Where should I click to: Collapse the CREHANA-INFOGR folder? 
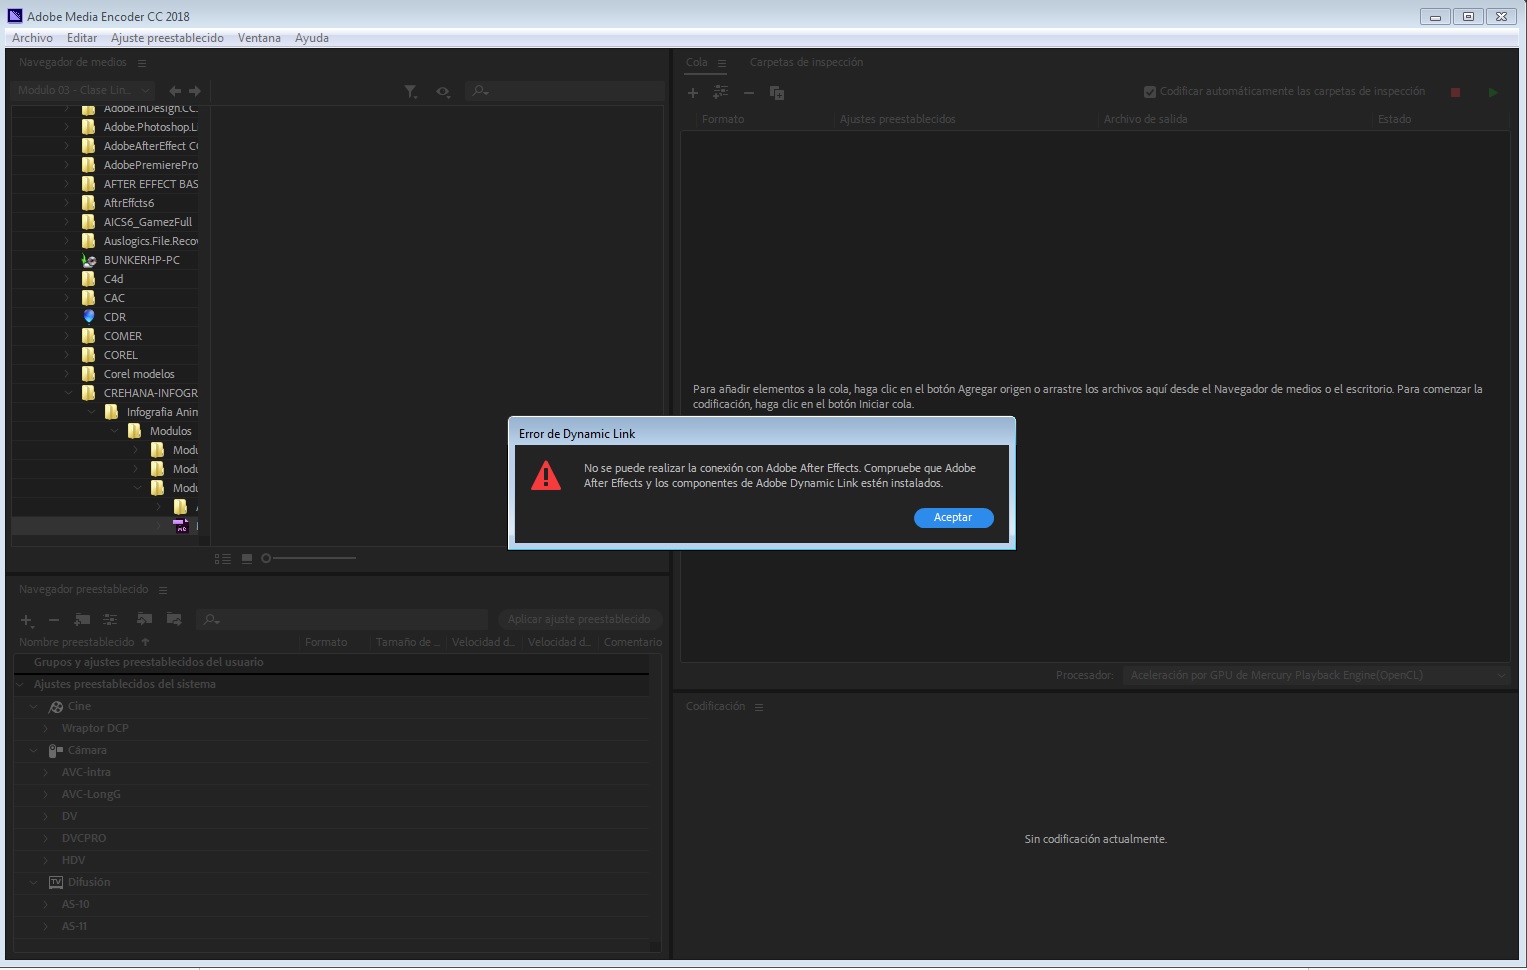tap(68, 393)
